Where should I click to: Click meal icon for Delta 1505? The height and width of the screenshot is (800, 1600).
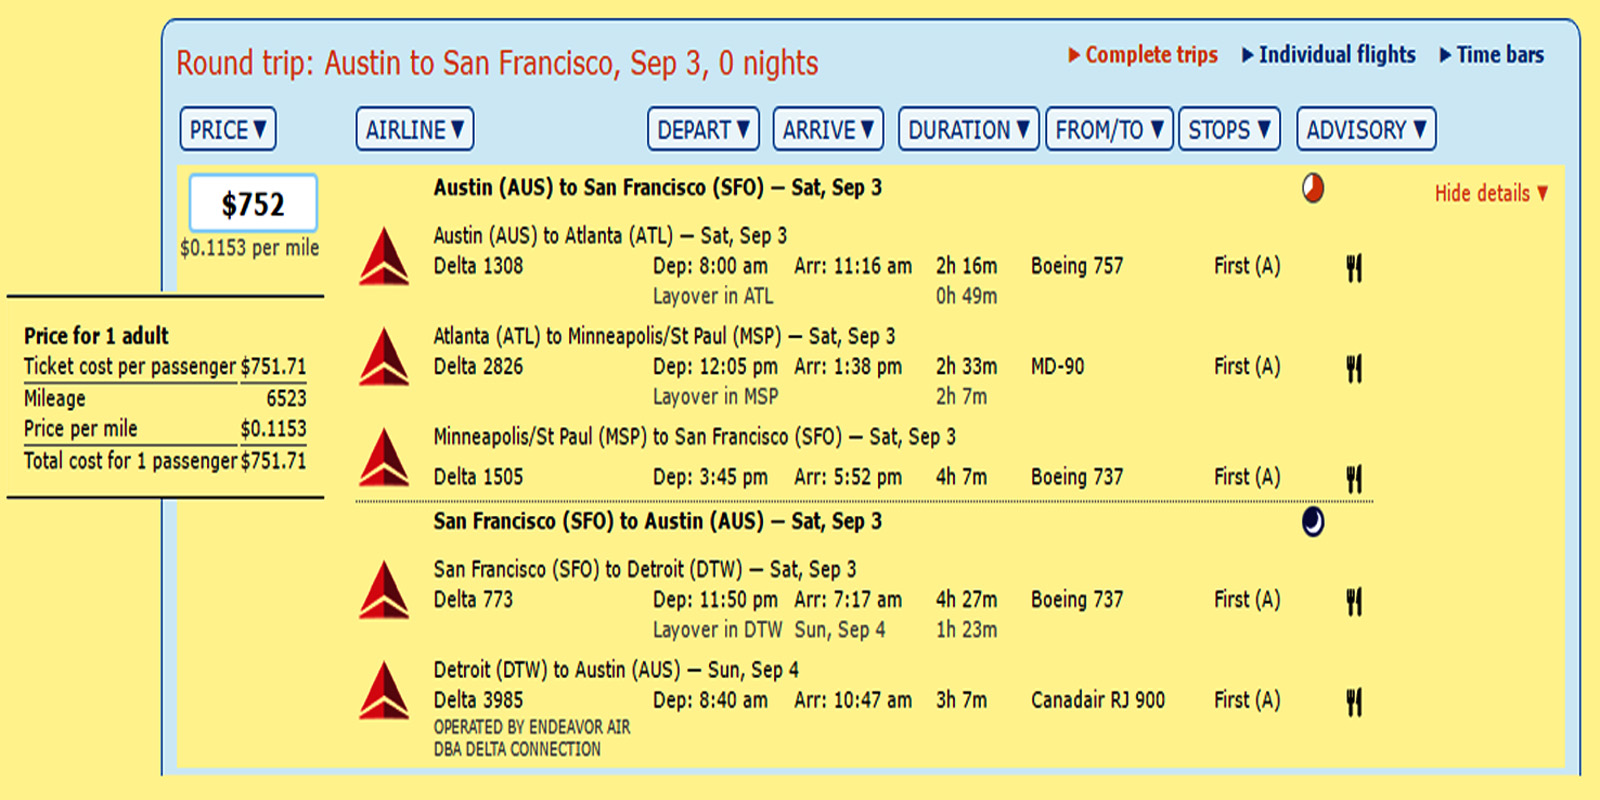1354,478
